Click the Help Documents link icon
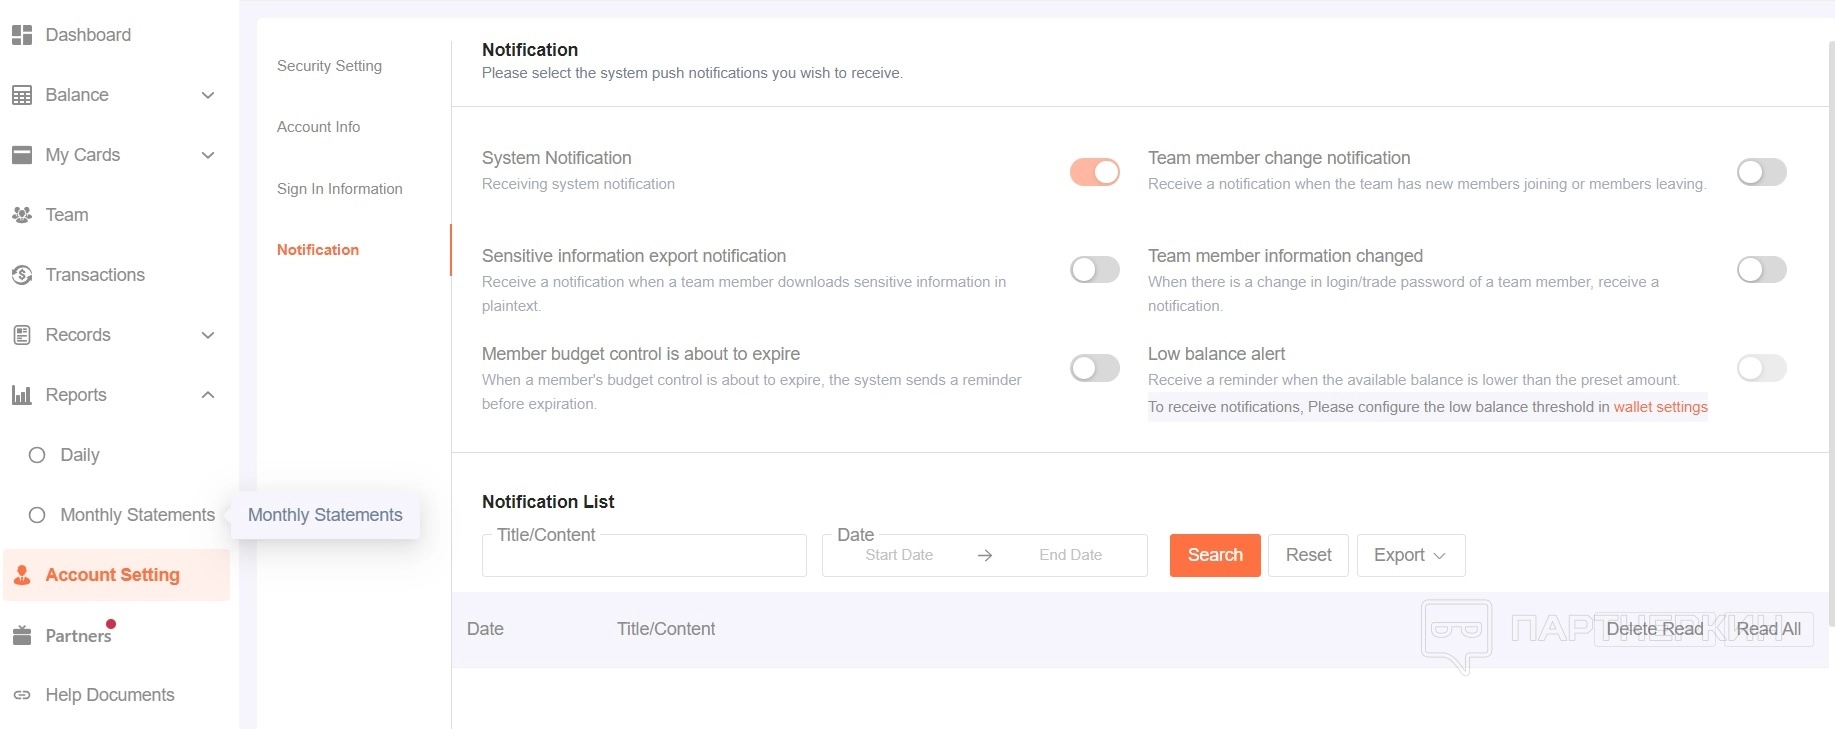 click(22, 695)
